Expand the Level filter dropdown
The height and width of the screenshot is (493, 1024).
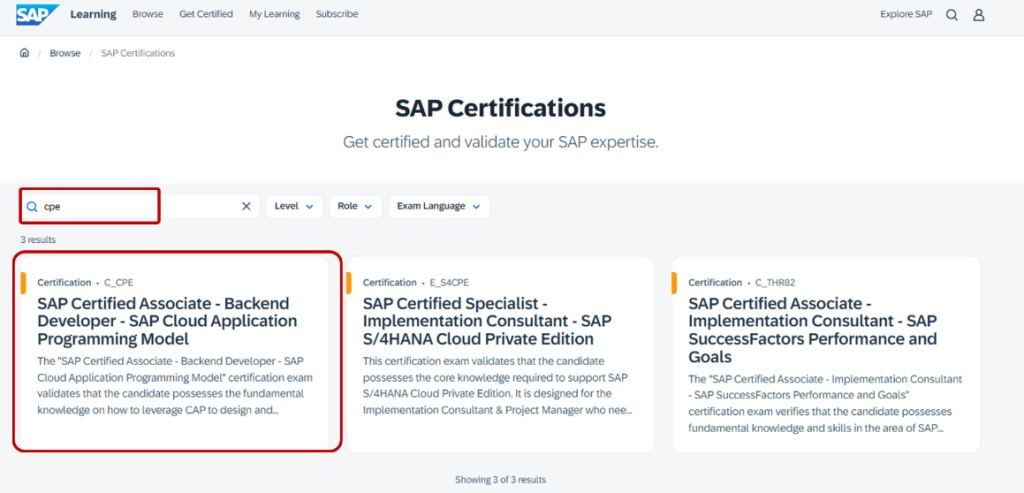point(294,206)
